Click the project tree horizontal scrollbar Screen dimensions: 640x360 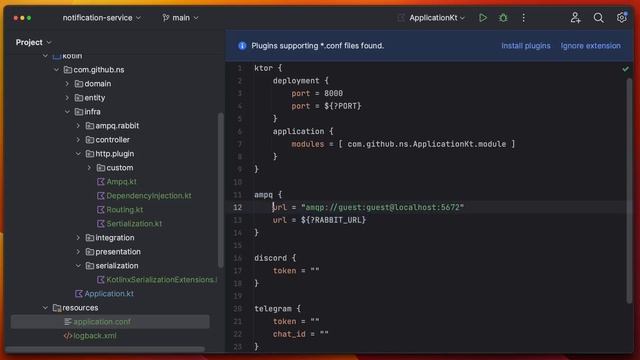tap(105, 349)
